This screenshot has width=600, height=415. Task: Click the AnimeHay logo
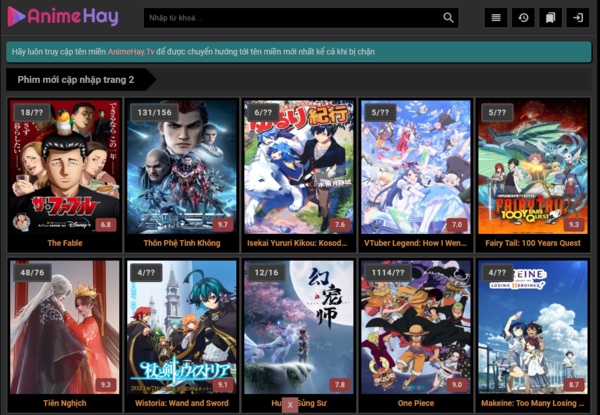click(x=63, y=17)
